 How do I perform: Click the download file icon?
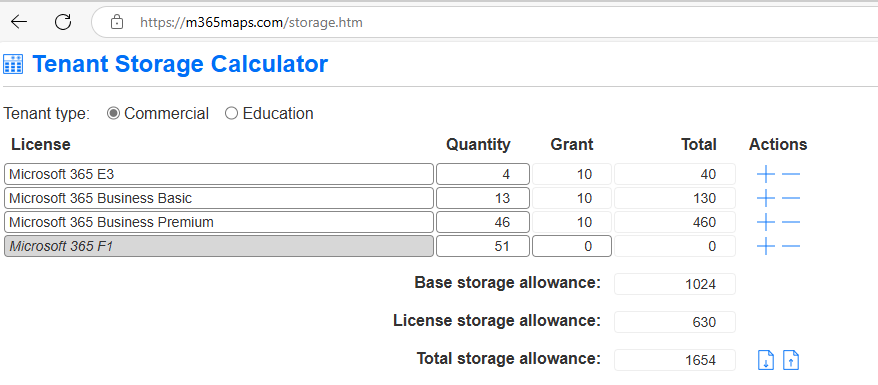pyautogui.click(x=765, y=360)
